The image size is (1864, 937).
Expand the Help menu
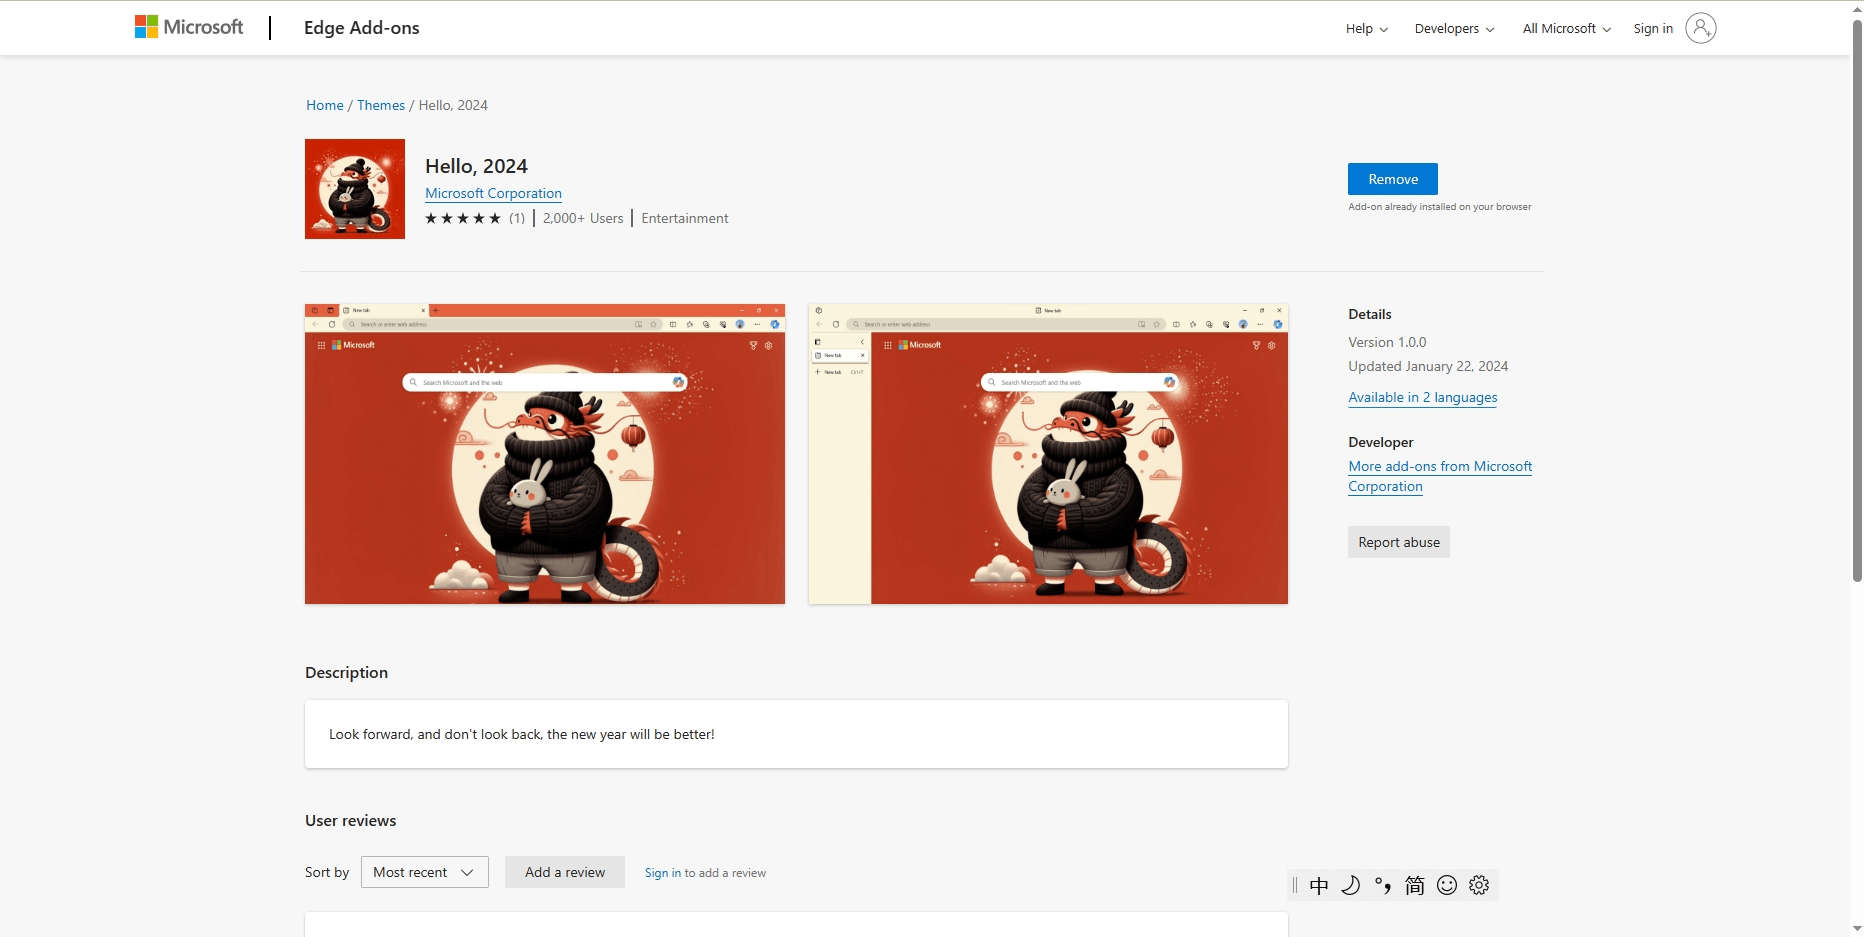tap(1366, 29)
